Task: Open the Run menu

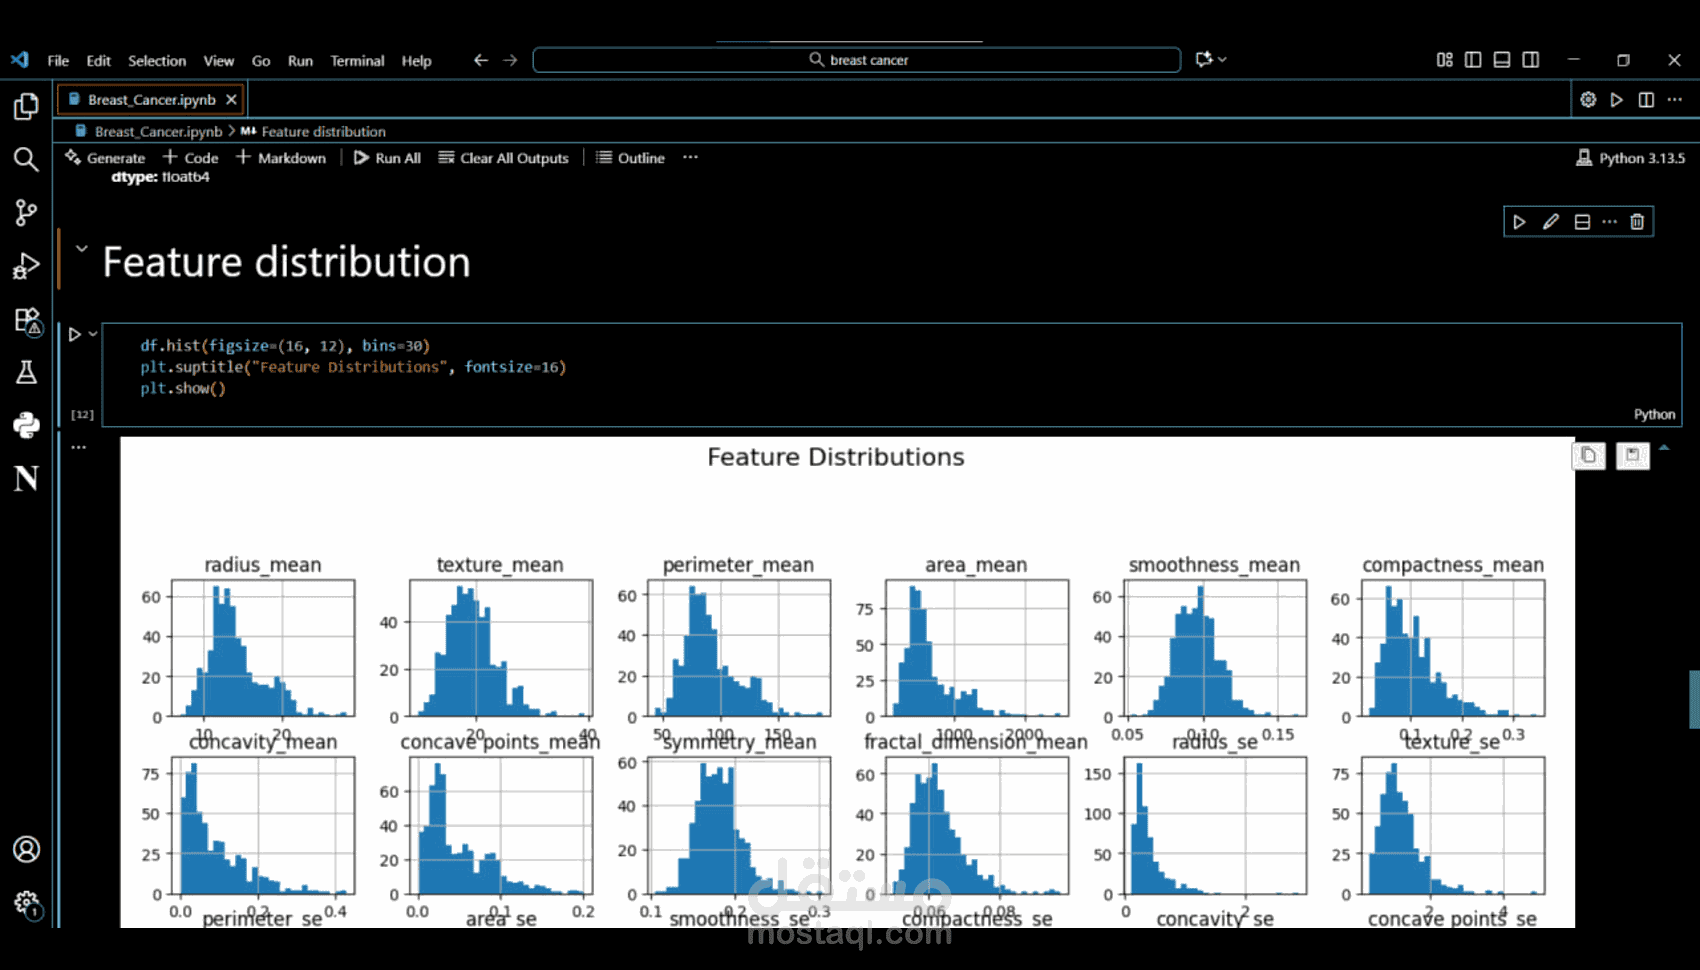Action: [x=300, y=61]
